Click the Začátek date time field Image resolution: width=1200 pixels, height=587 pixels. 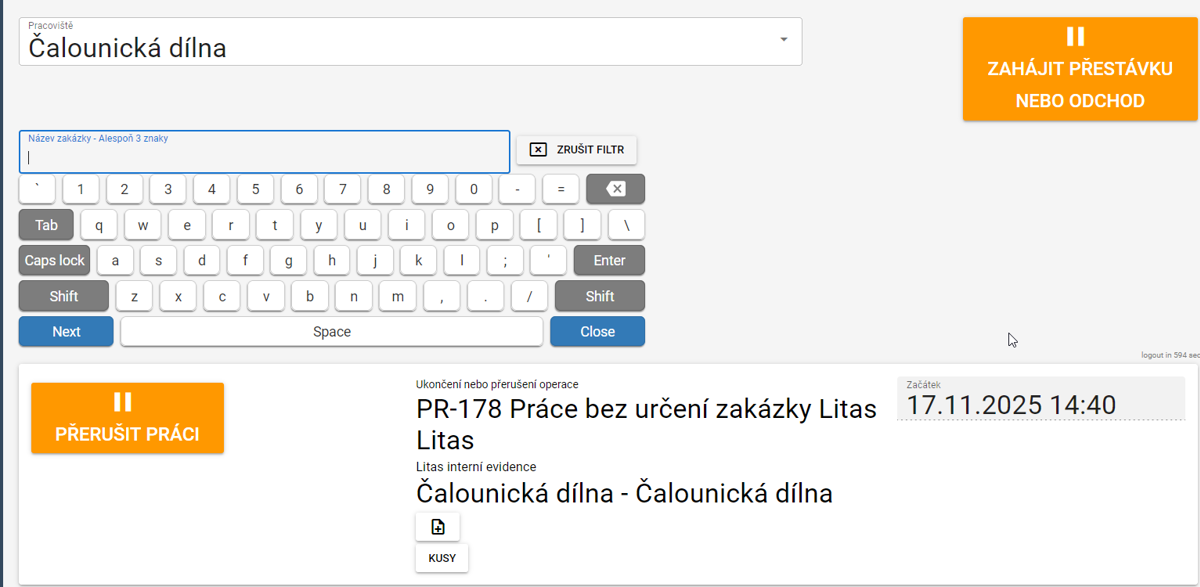[1040, 405]
